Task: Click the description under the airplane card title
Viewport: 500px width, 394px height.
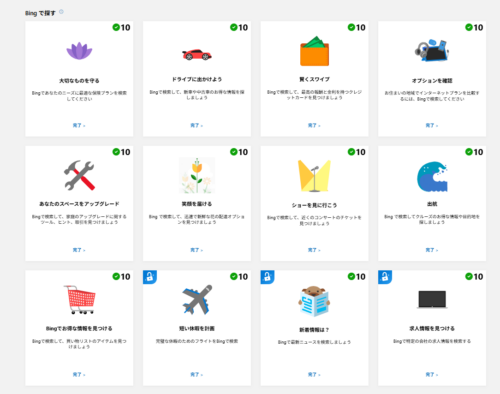Action: point(197,341)
